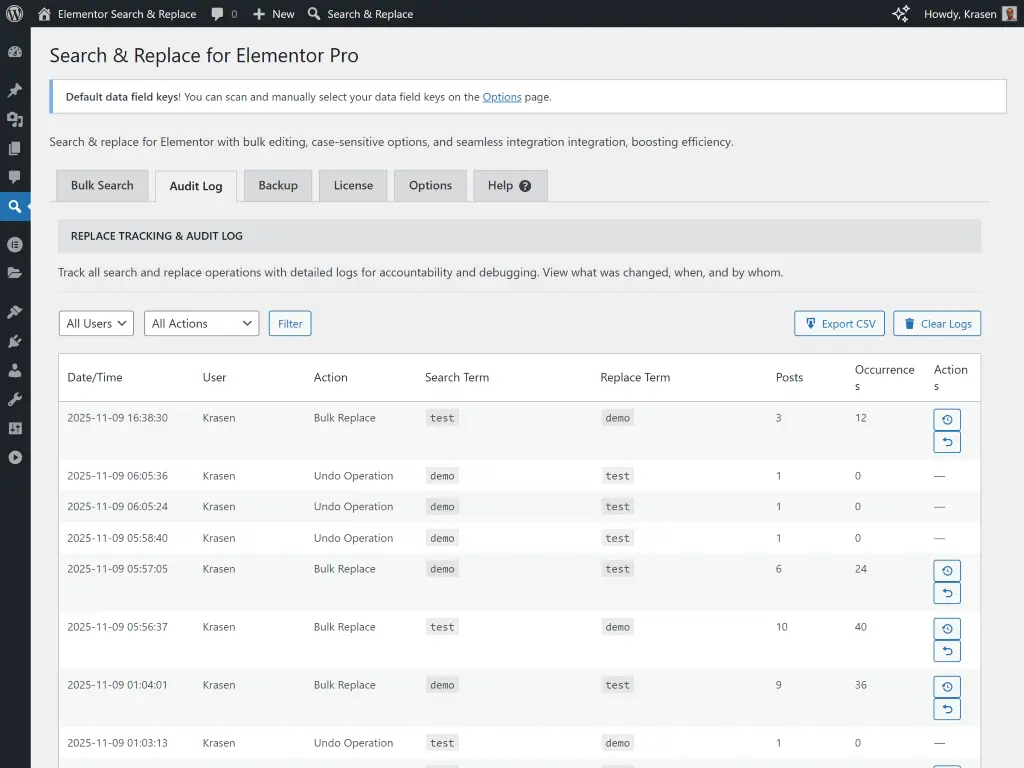This screenshot has width=1024, height=768.
Task: Open the Bulk Search tab
Action: [x=102, y=185]
